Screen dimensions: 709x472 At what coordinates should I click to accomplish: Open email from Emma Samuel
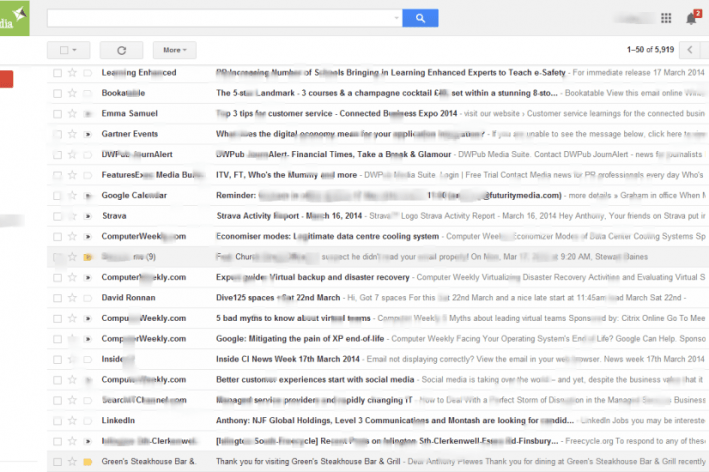(378, 113)
